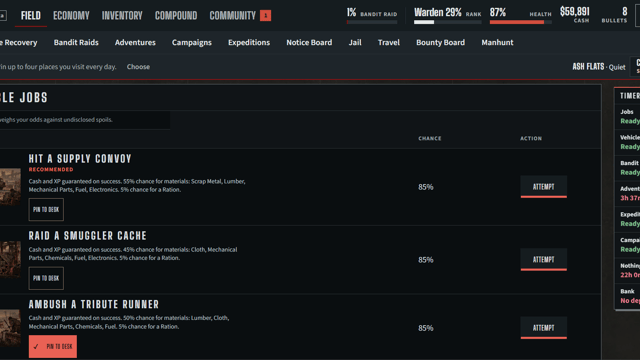Click the 85% chance for Supply Convoy
The width and height of the screenshot is (640, 360).
(x=426, y=187)
